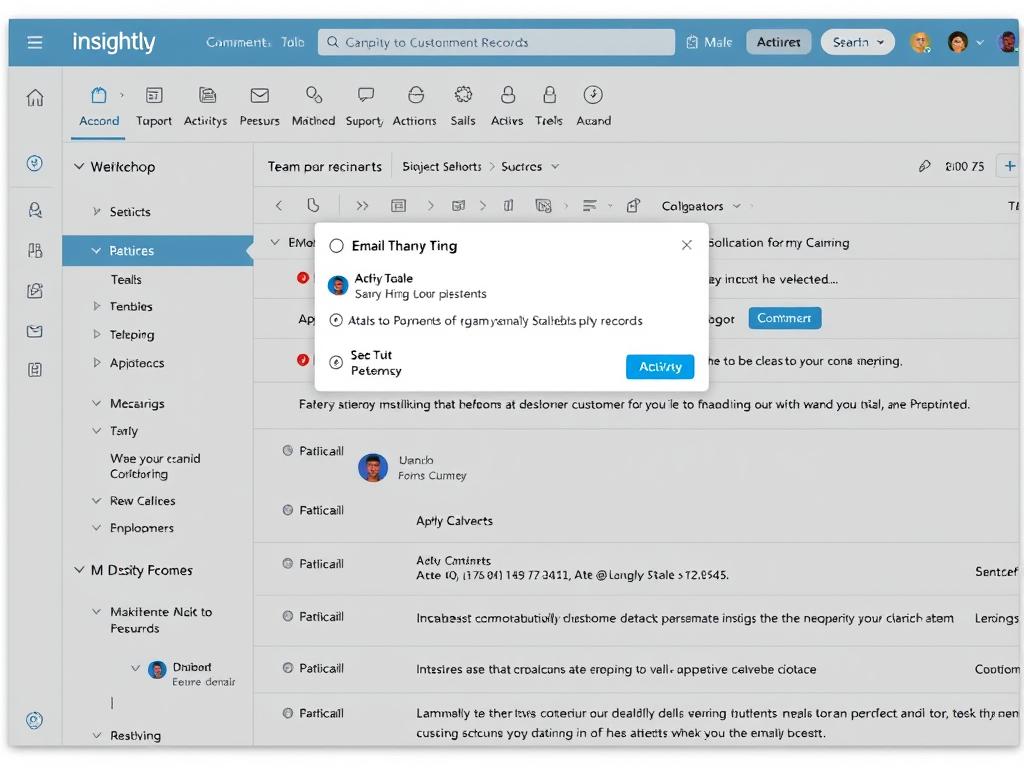Click the blue Activity button in popup

[660, 367]
